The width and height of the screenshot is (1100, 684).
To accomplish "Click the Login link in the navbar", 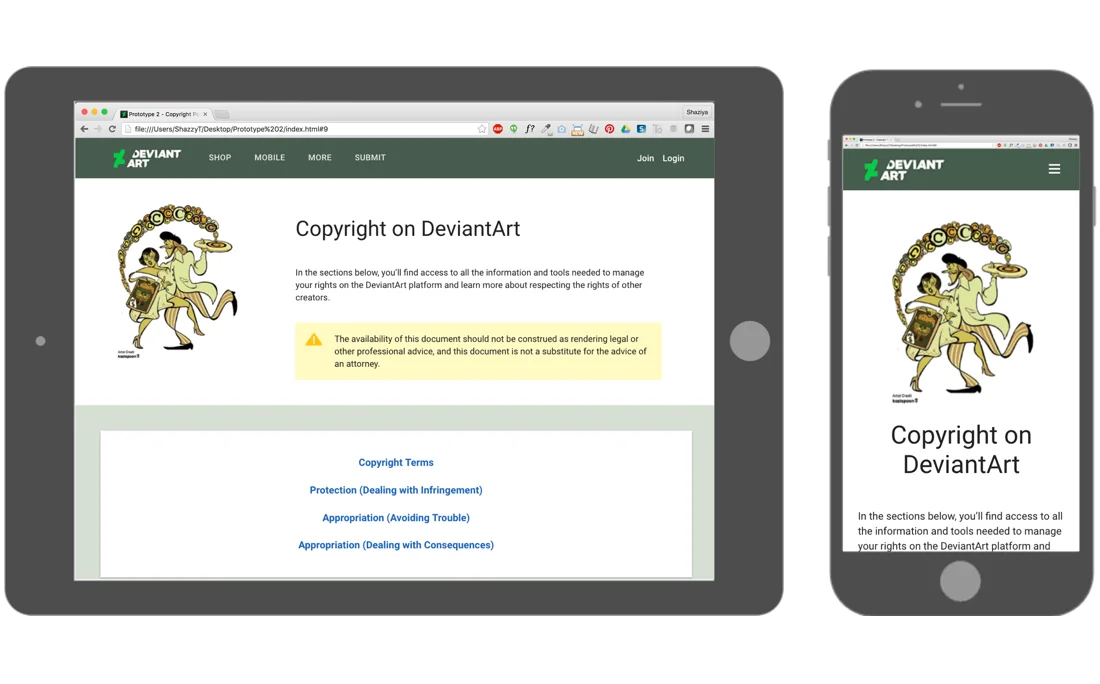I will click(673, 159).
